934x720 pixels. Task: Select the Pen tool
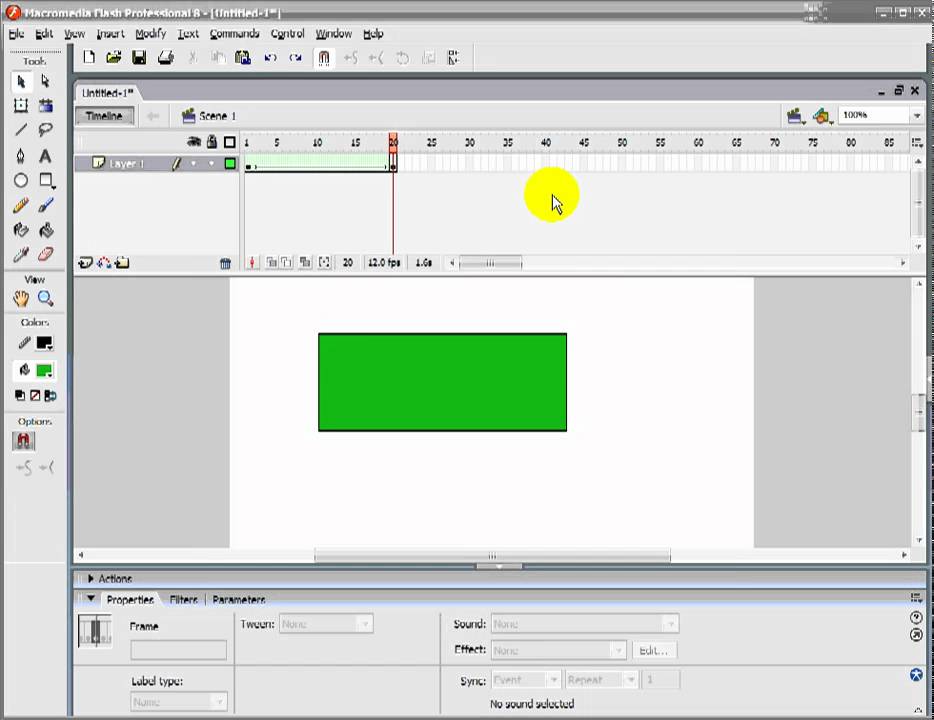(x=21, y=155)
